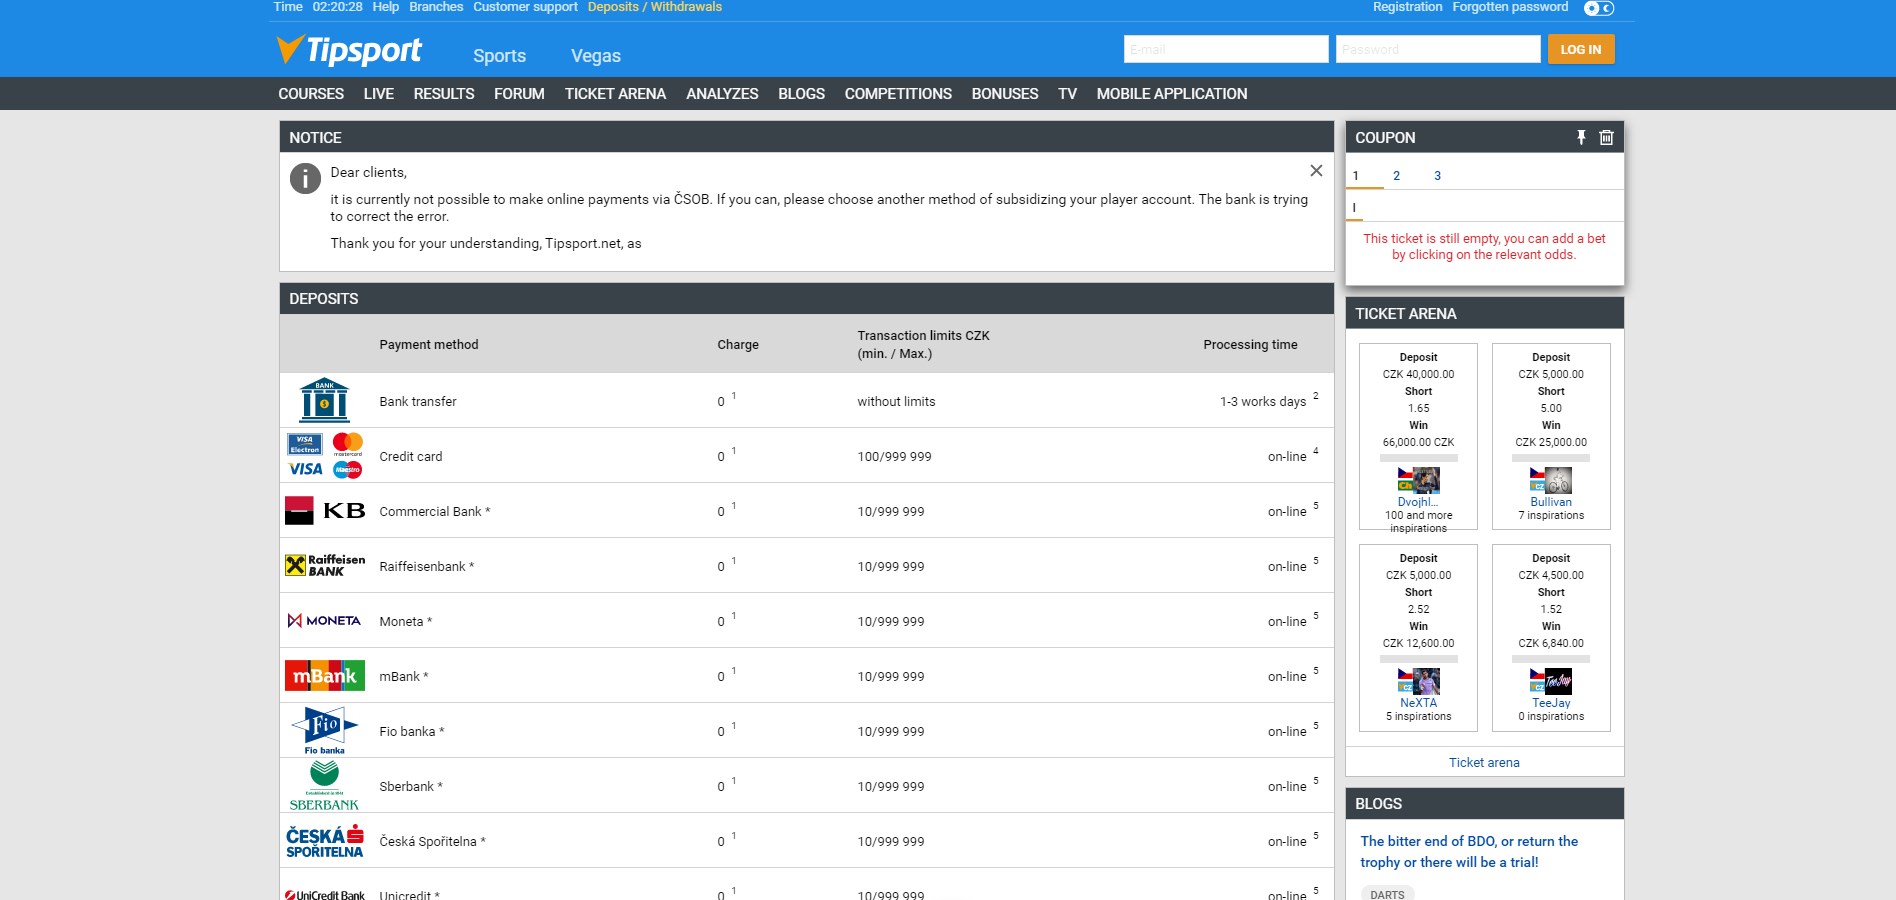This screenshot has width=1896, height=900.
Task: Select the Commercial Bank payment method
Action: point(435,511)
